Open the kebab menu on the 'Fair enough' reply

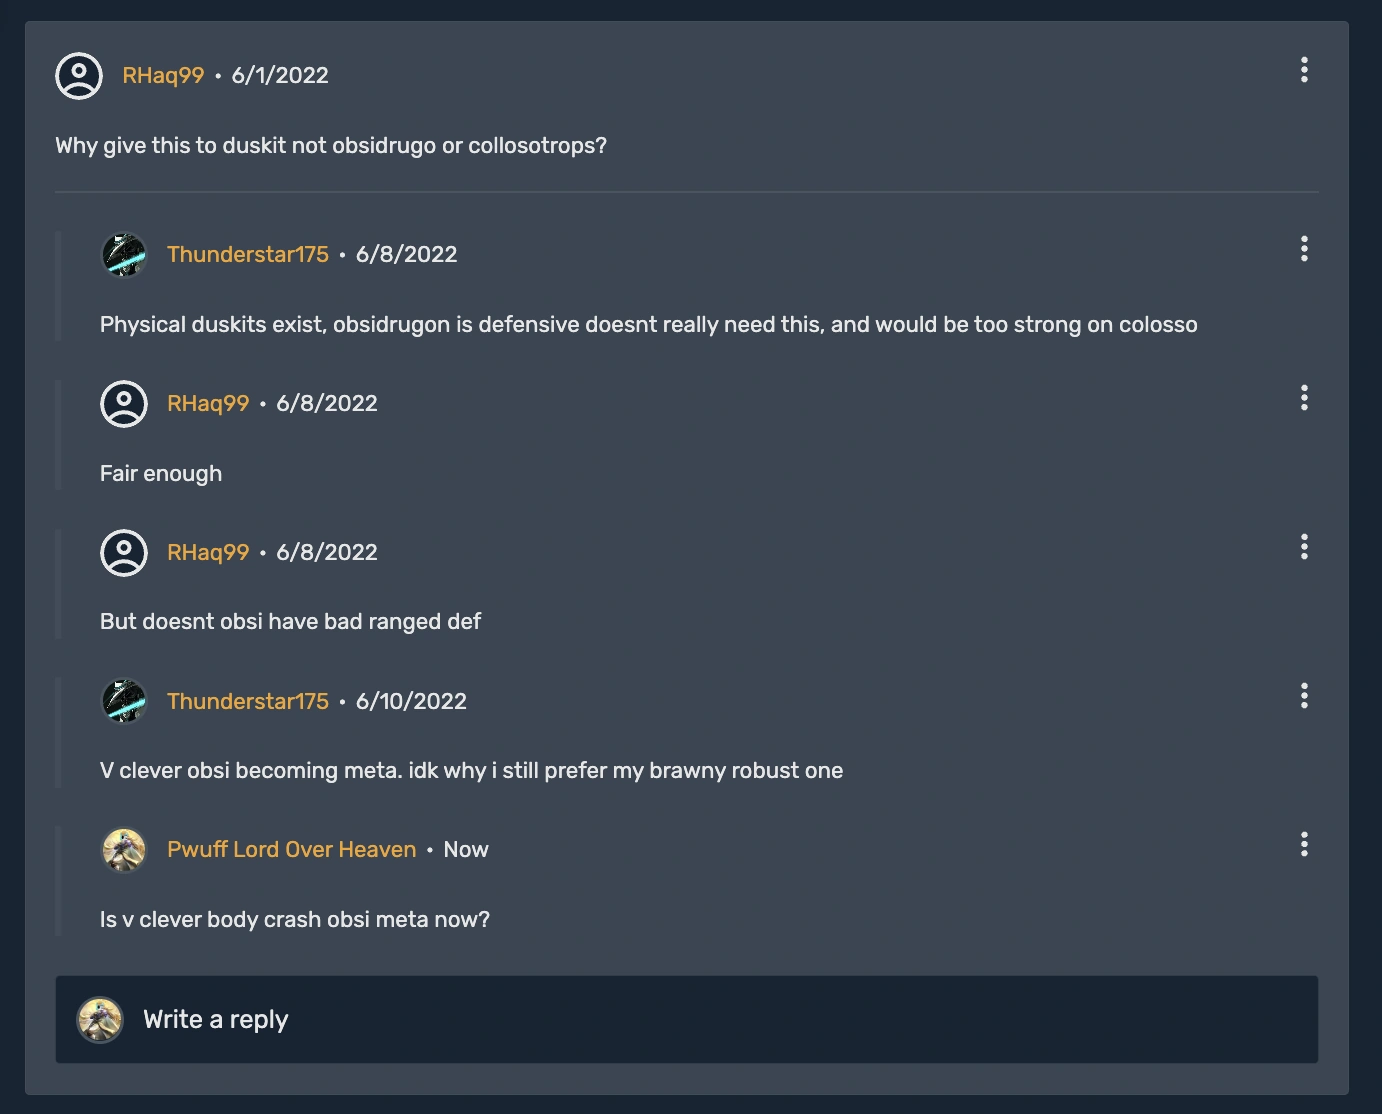pos(1304,398)
